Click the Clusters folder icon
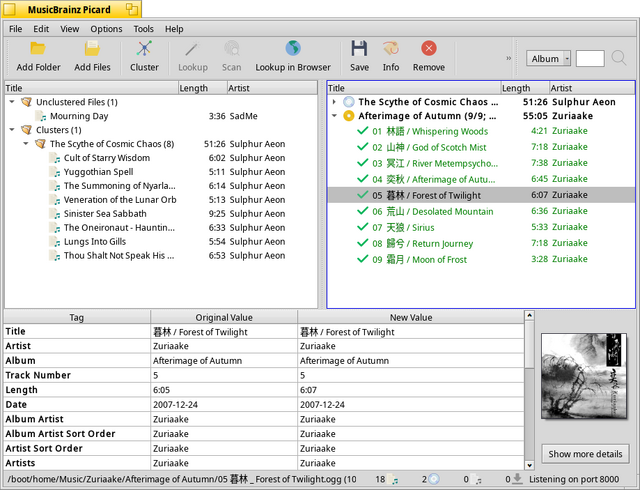This screenshot has height=490, width=640. coord(27,130)
